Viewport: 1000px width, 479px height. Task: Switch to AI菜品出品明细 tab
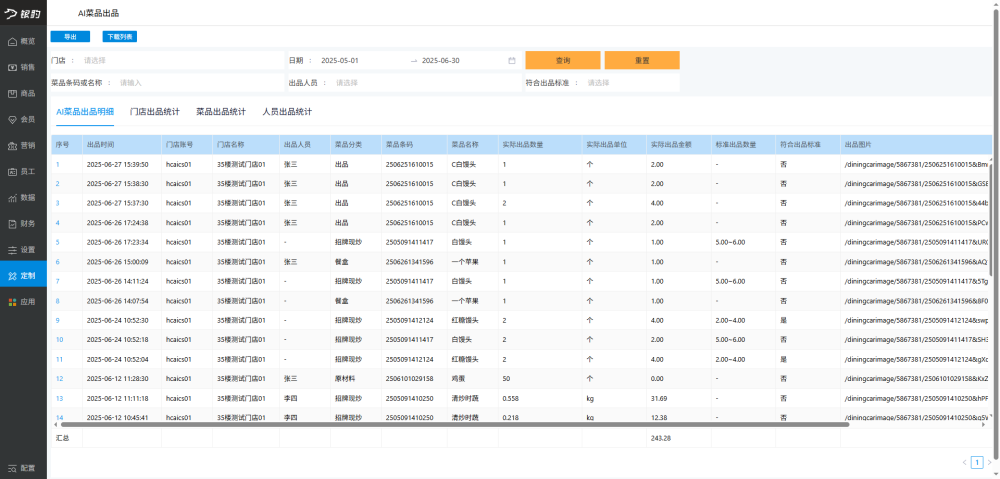[x=85, y=112]
